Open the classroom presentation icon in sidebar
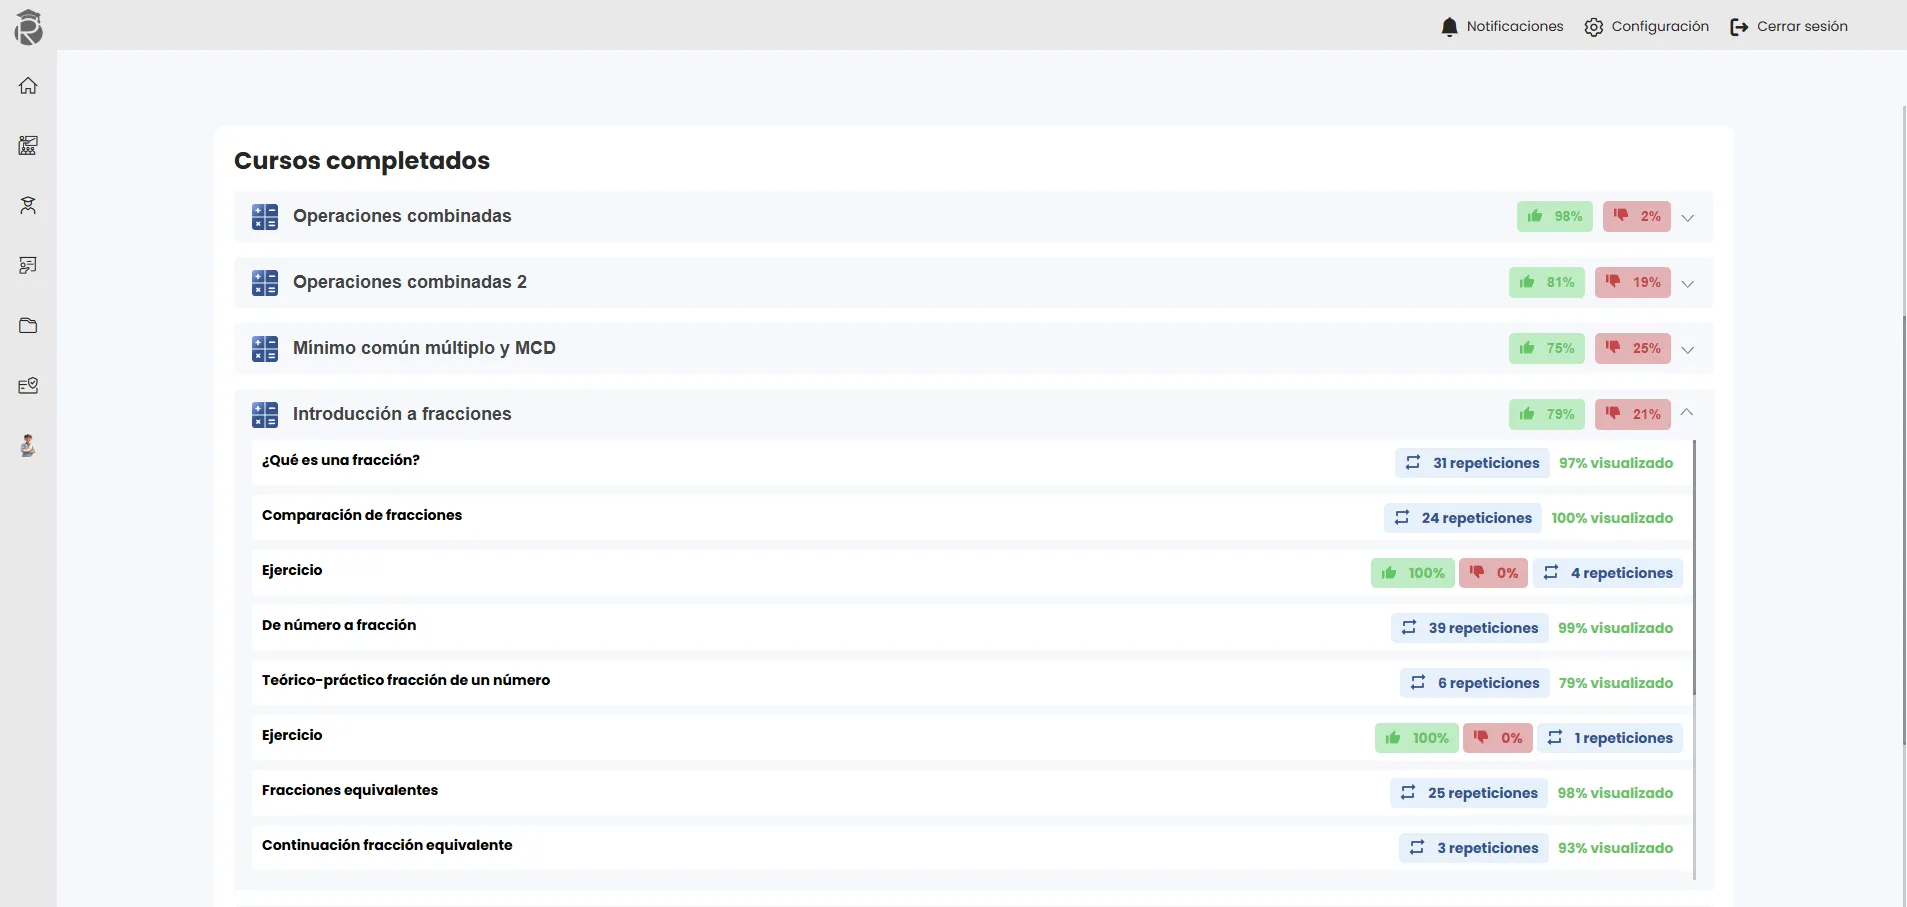Image resolution: width=1907 pixels, height=907 pixels. [x=28, y=146]
